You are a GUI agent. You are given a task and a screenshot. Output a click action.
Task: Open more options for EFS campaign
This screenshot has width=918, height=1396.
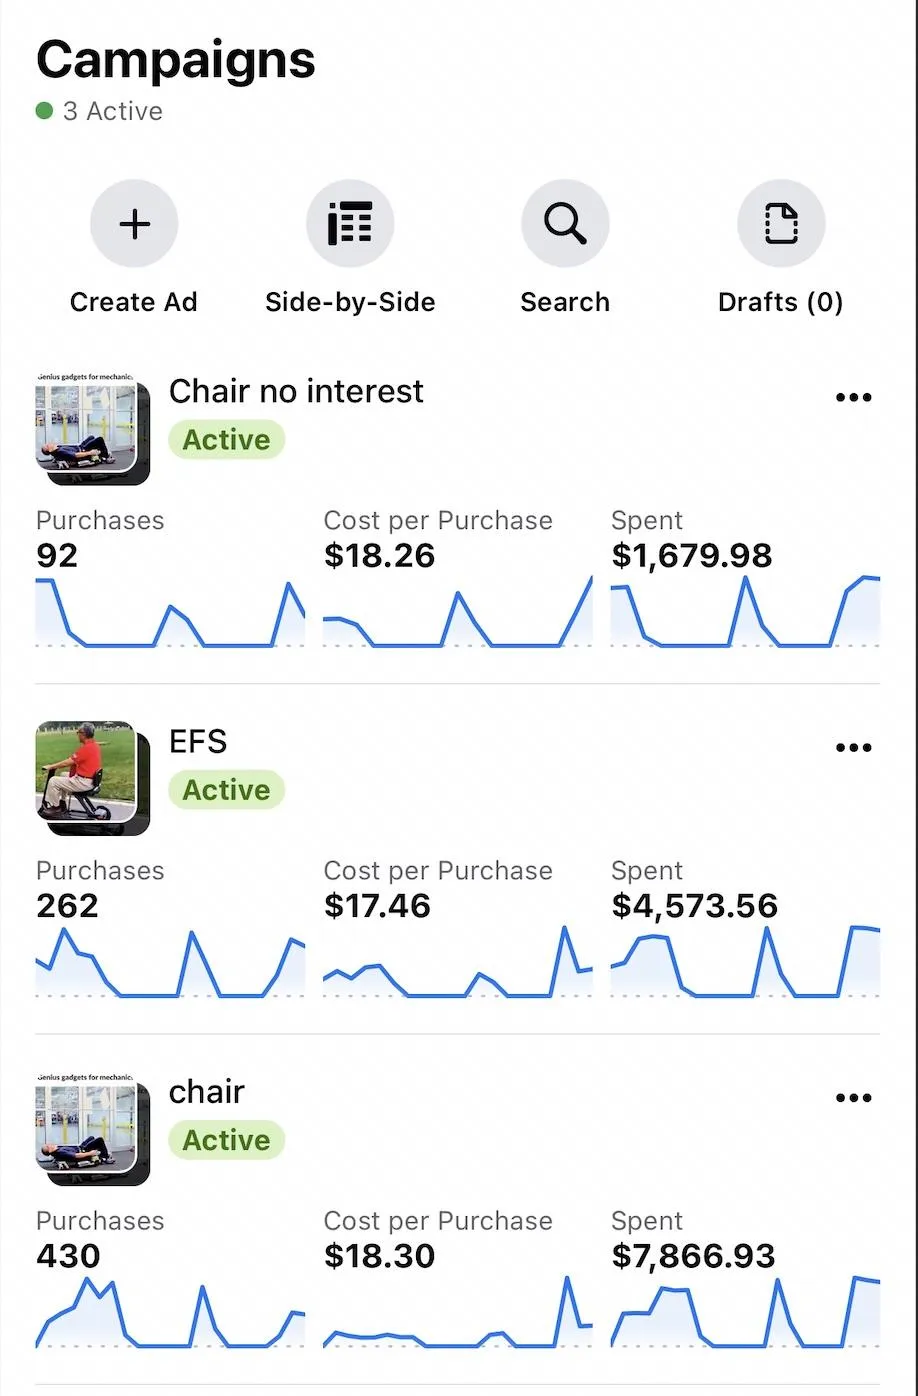(853, 747)
